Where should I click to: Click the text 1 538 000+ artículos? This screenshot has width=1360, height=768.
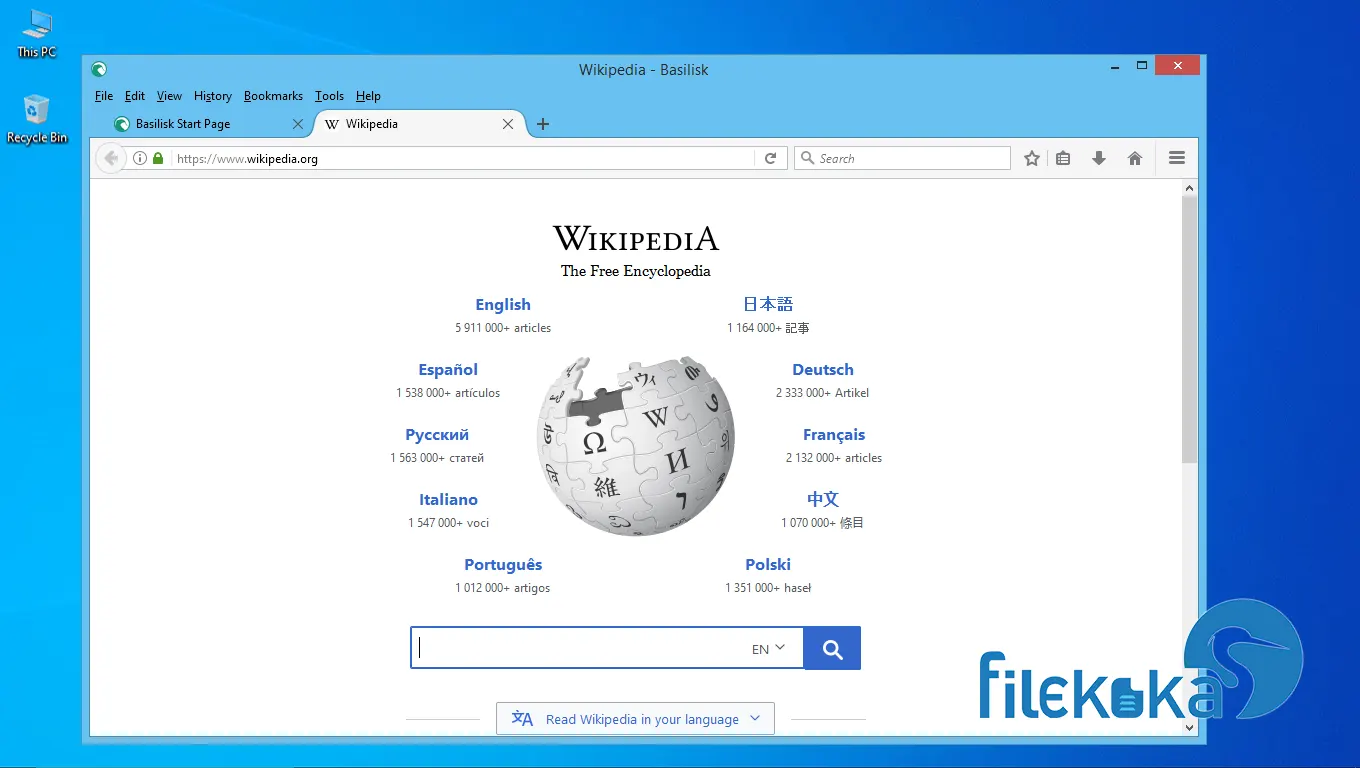coord(448,393)
